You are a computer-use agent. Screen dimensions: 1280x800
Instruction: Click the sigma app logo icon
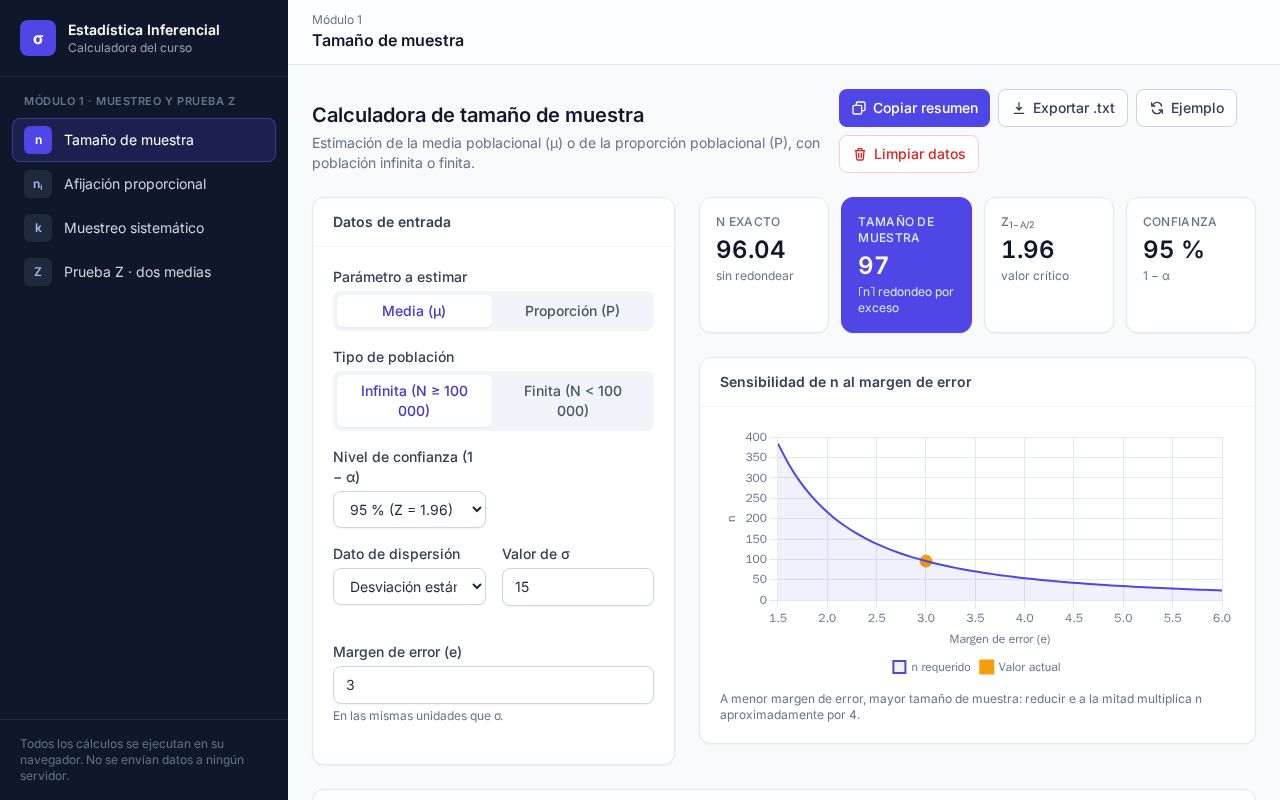pos(38,38)
